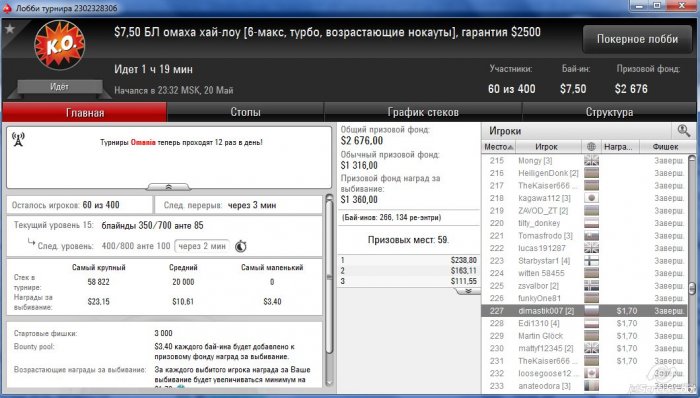Screen dimensions: 700x398
Task: Click Призовых мест: 59 label
Action: [x=408, y=240]
